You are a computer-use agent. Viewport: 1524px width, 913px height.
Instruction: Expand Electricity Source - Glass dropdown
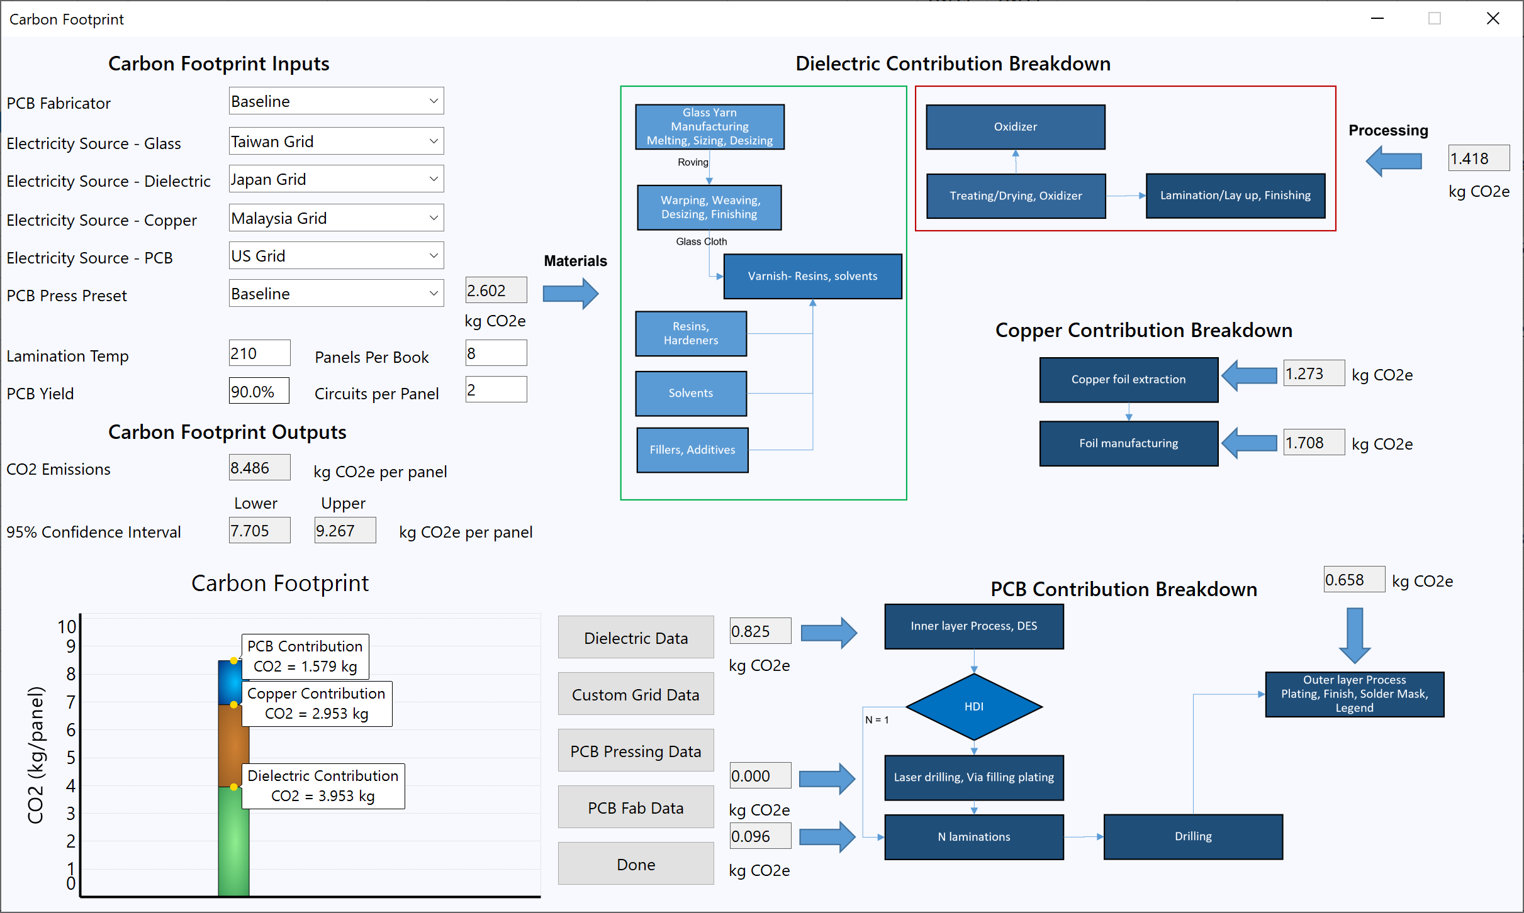click(x=336, y=142)
